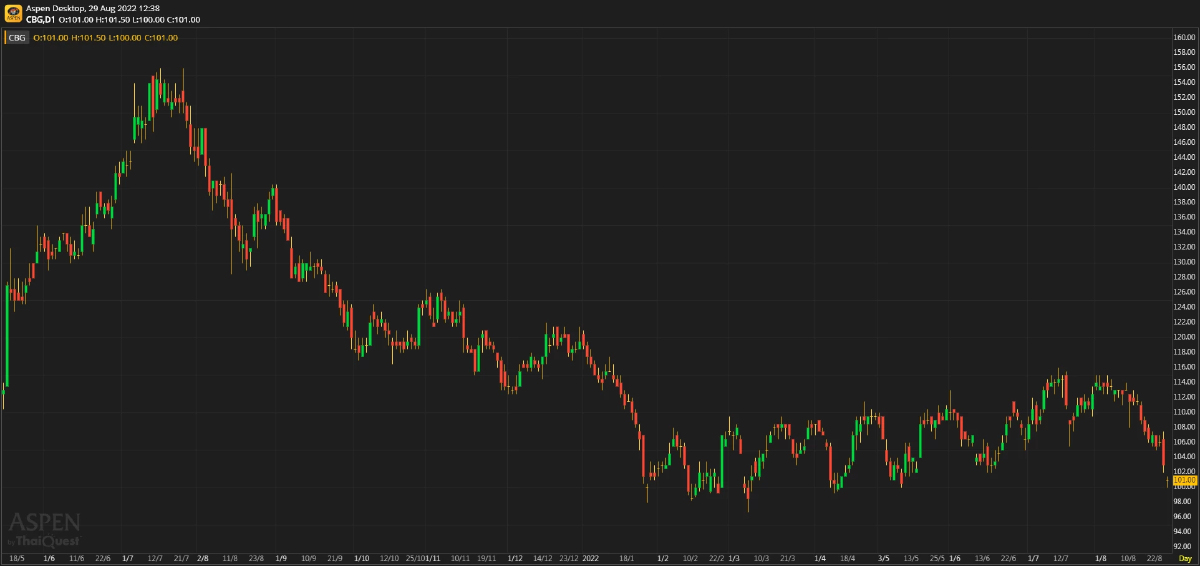The image size is (1200, 566).
Task: Click the 22/8 date axis label
Action: [x=1153, y=559]
